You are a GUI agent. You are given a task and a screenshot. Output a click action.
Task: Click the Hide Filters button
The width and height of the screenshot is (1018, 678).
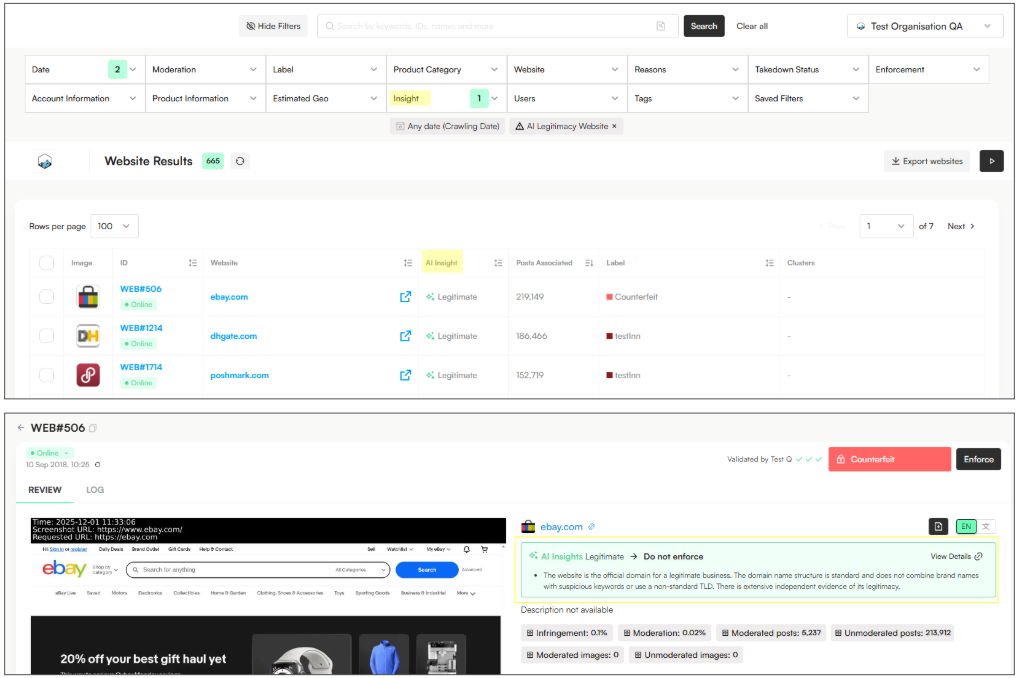[x=273, y=26]
